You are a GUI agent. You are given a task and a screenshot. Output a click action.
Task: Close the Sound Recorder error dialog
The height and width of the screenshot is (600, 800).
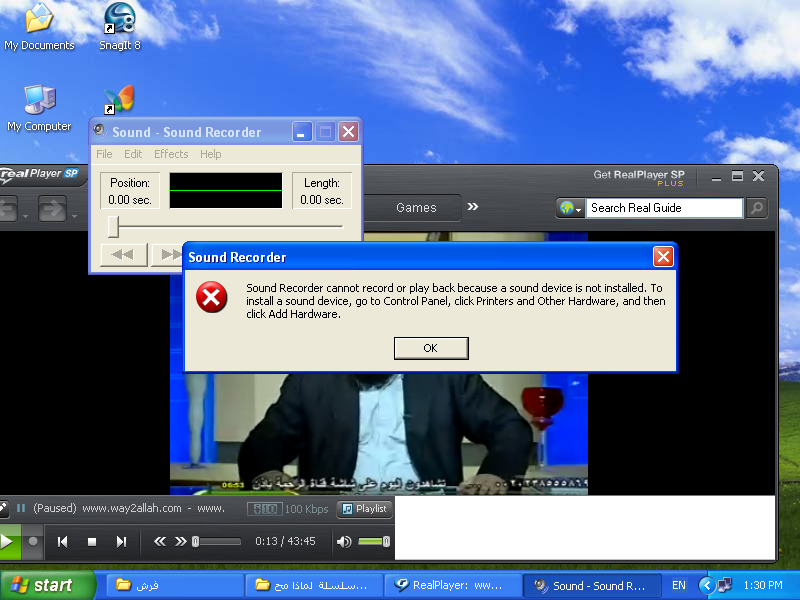pyautogui.click(x=663, y=257)
